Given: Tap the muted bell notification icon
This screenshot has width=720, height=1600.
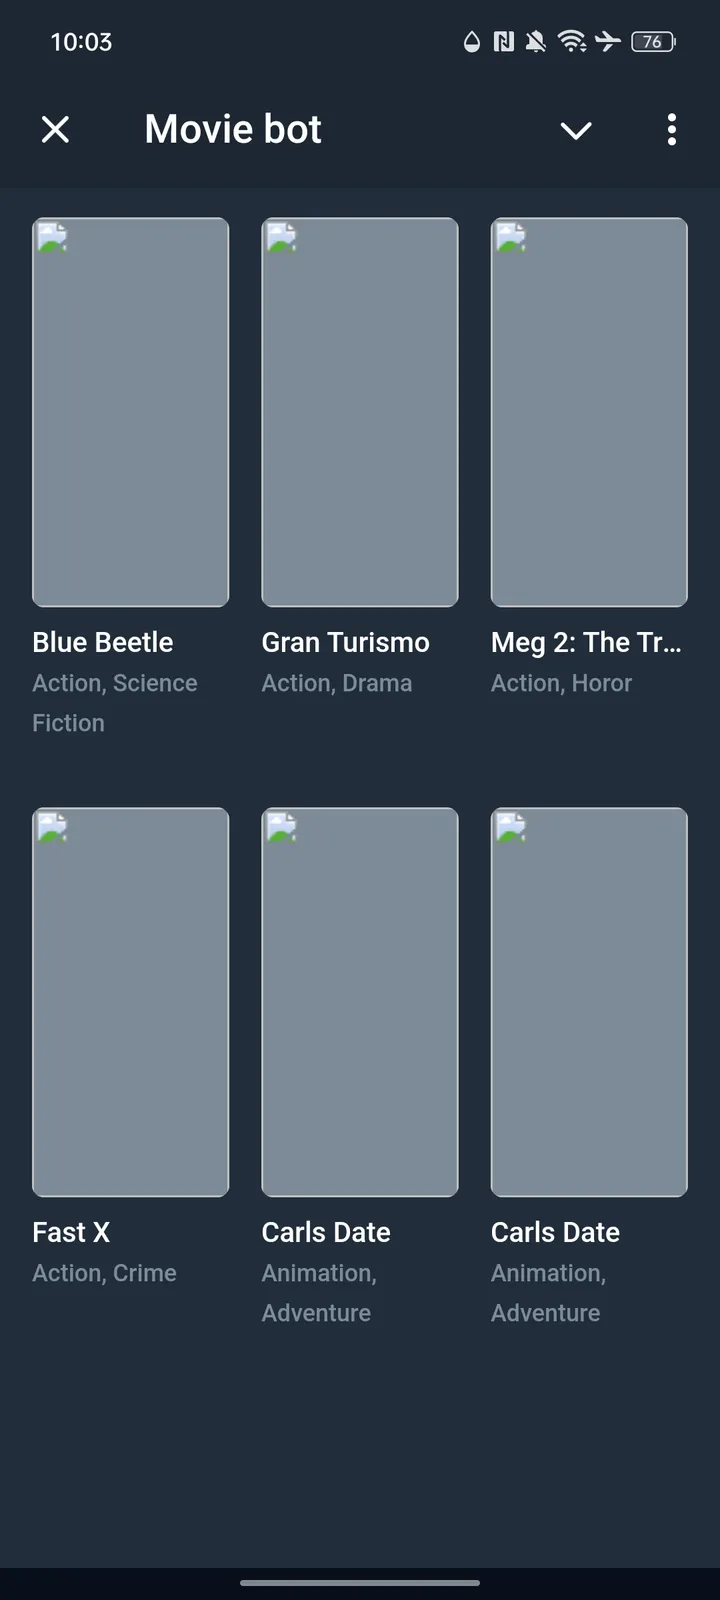Looking at the screenshot, I should pos(537,41).
